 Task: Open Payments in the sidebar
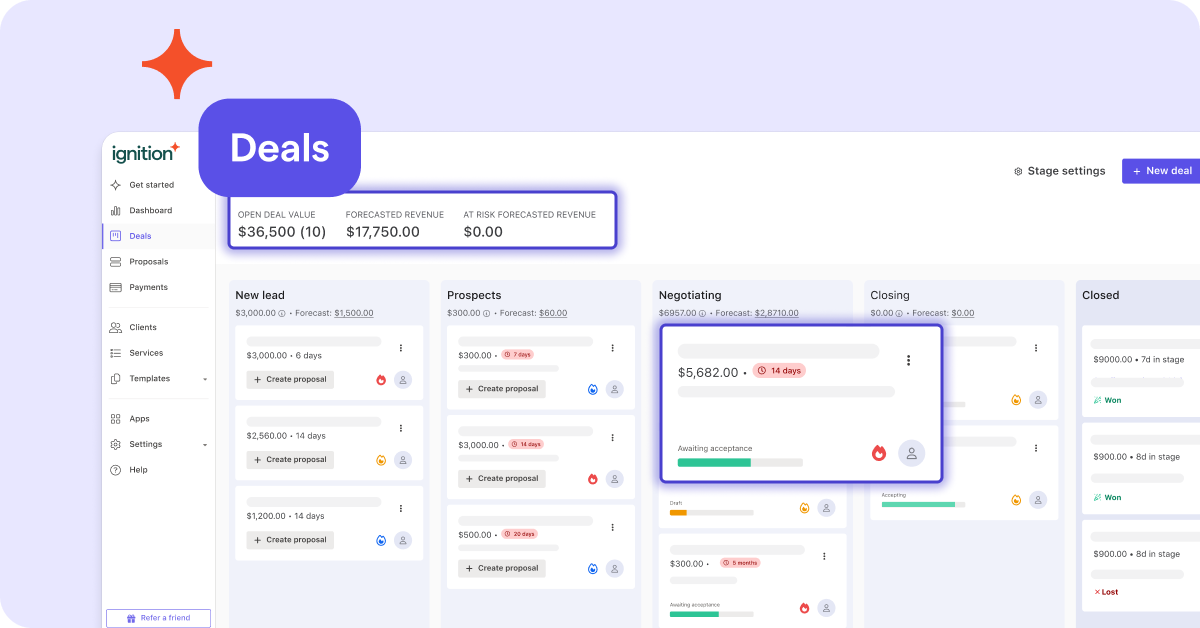click(x=148, y=288)
